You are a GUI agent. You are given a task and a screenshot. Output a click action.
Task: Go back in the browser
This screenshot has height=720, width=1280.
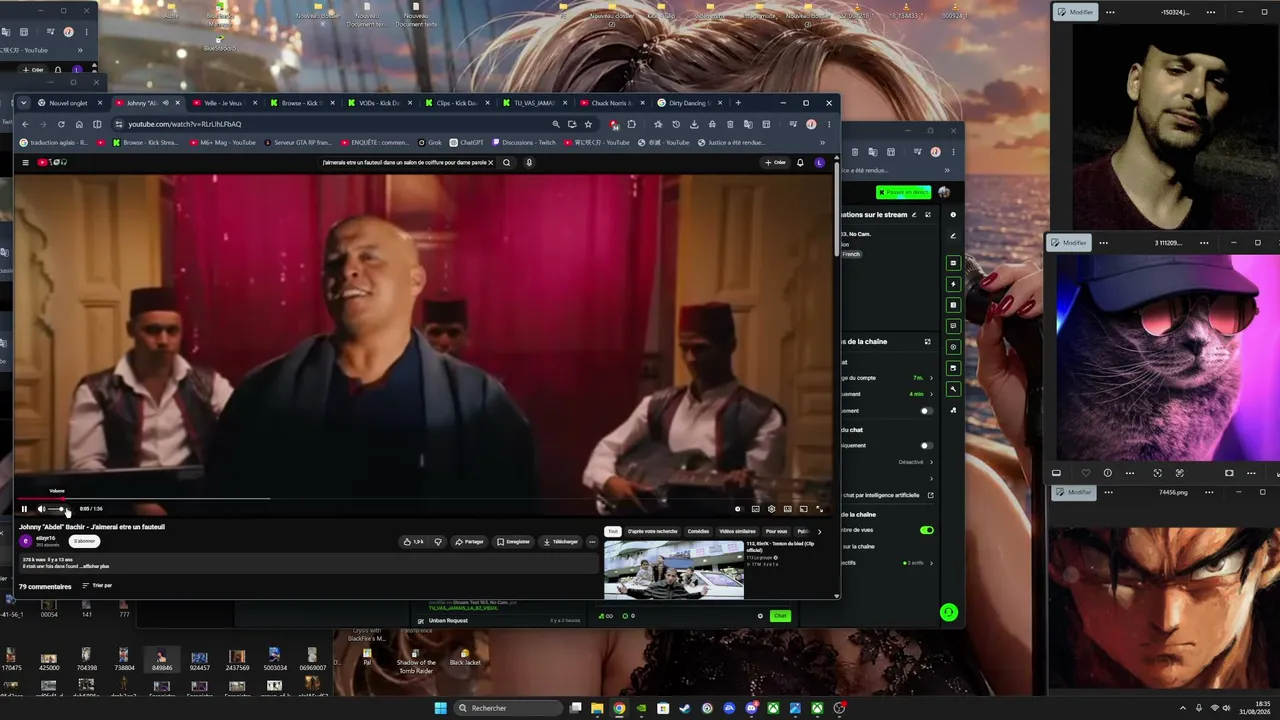(25, 124)
